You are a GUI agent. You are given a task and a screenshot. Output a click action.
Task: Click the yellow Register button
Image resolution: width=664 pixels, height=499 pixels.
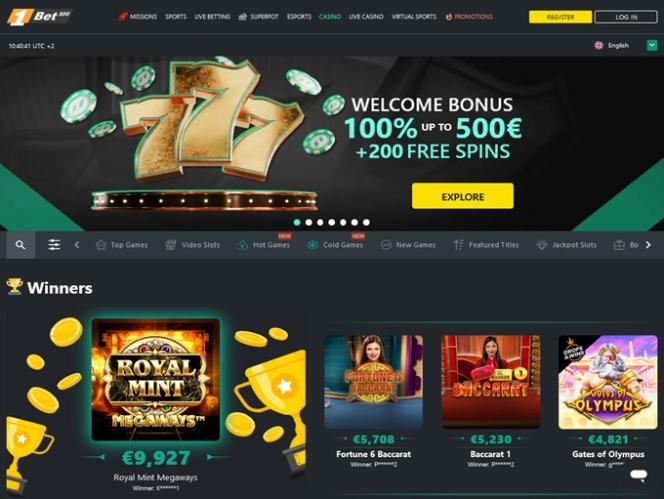[x=560, y=17]
